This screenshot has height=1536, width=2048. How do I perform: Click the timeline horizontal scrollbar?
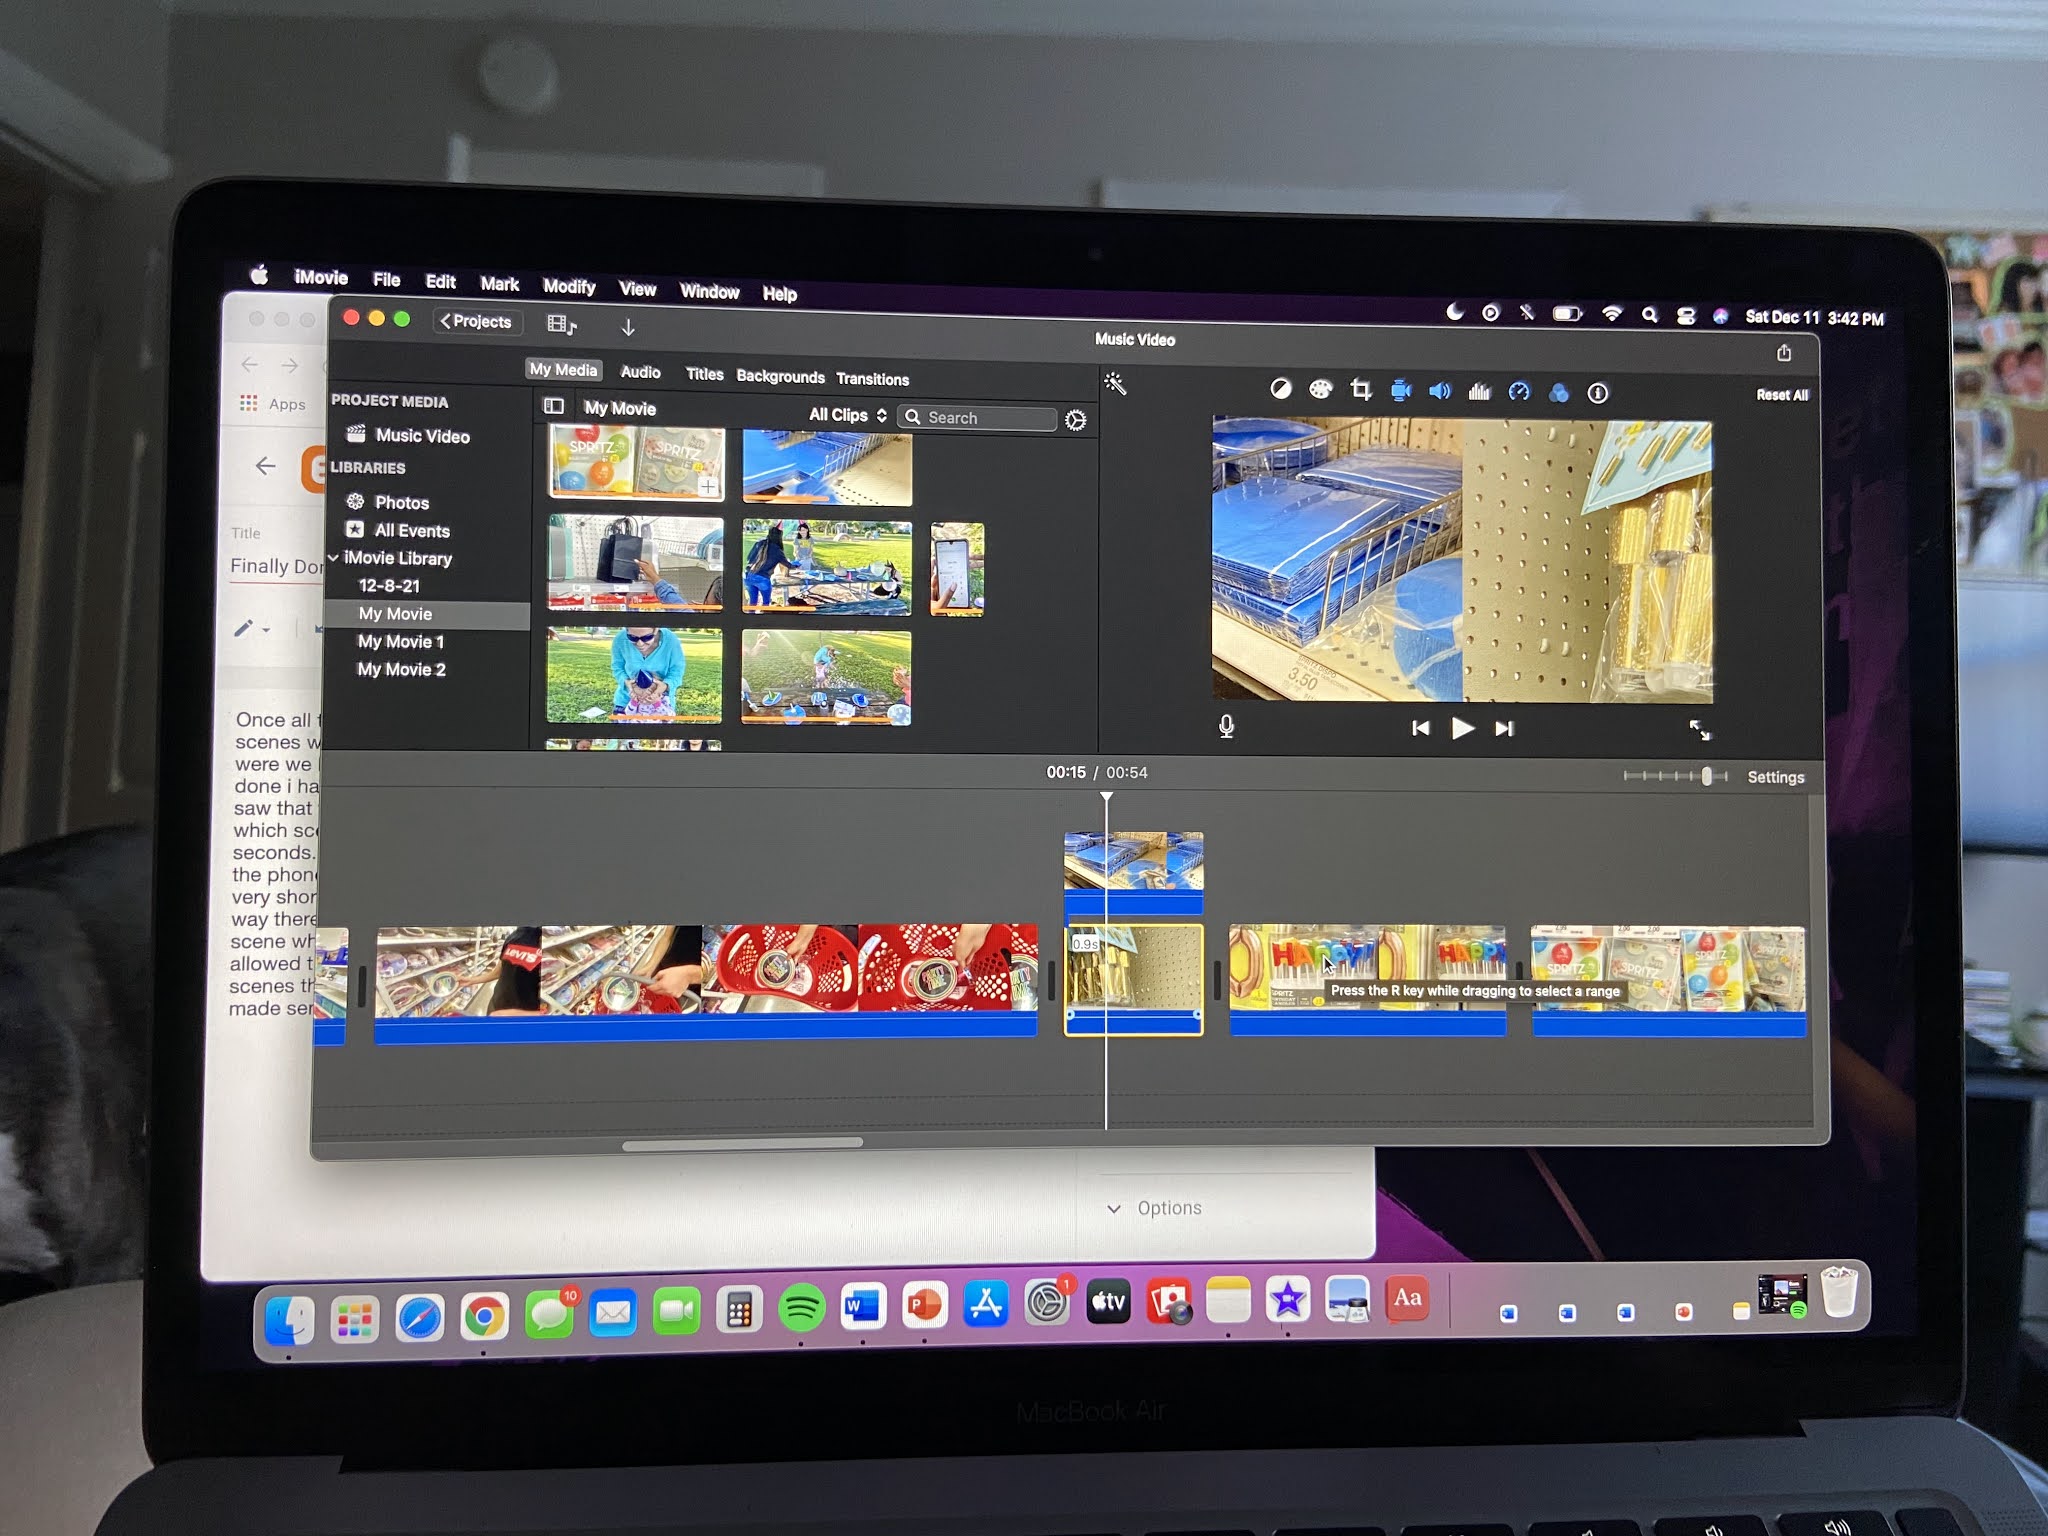742,1143
